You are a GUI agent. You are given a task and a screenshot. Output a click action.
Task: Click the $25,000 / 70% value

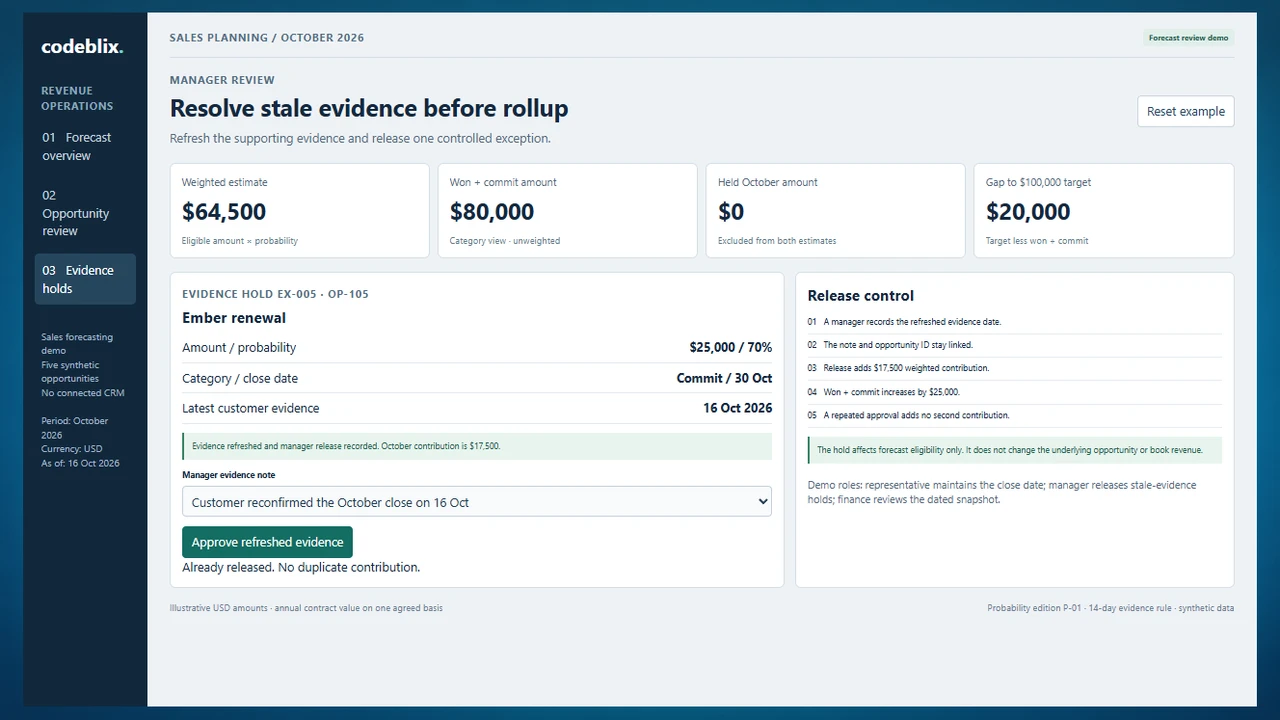point(730,348)
